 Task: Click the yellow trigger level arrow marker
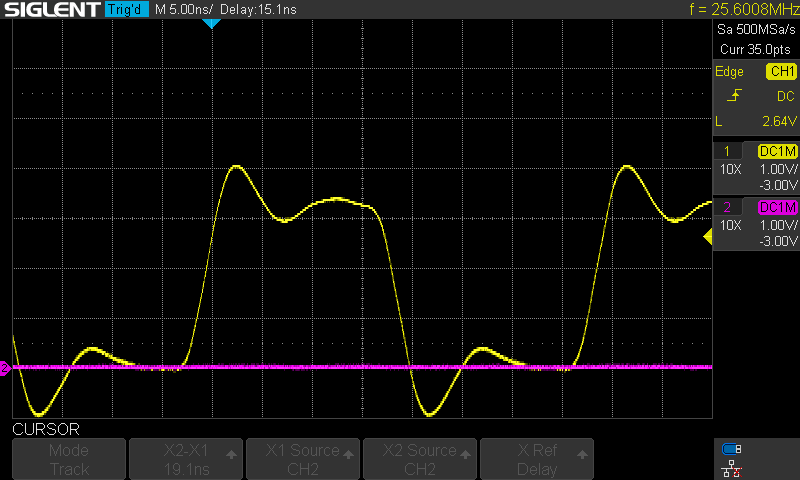[708, 237]
